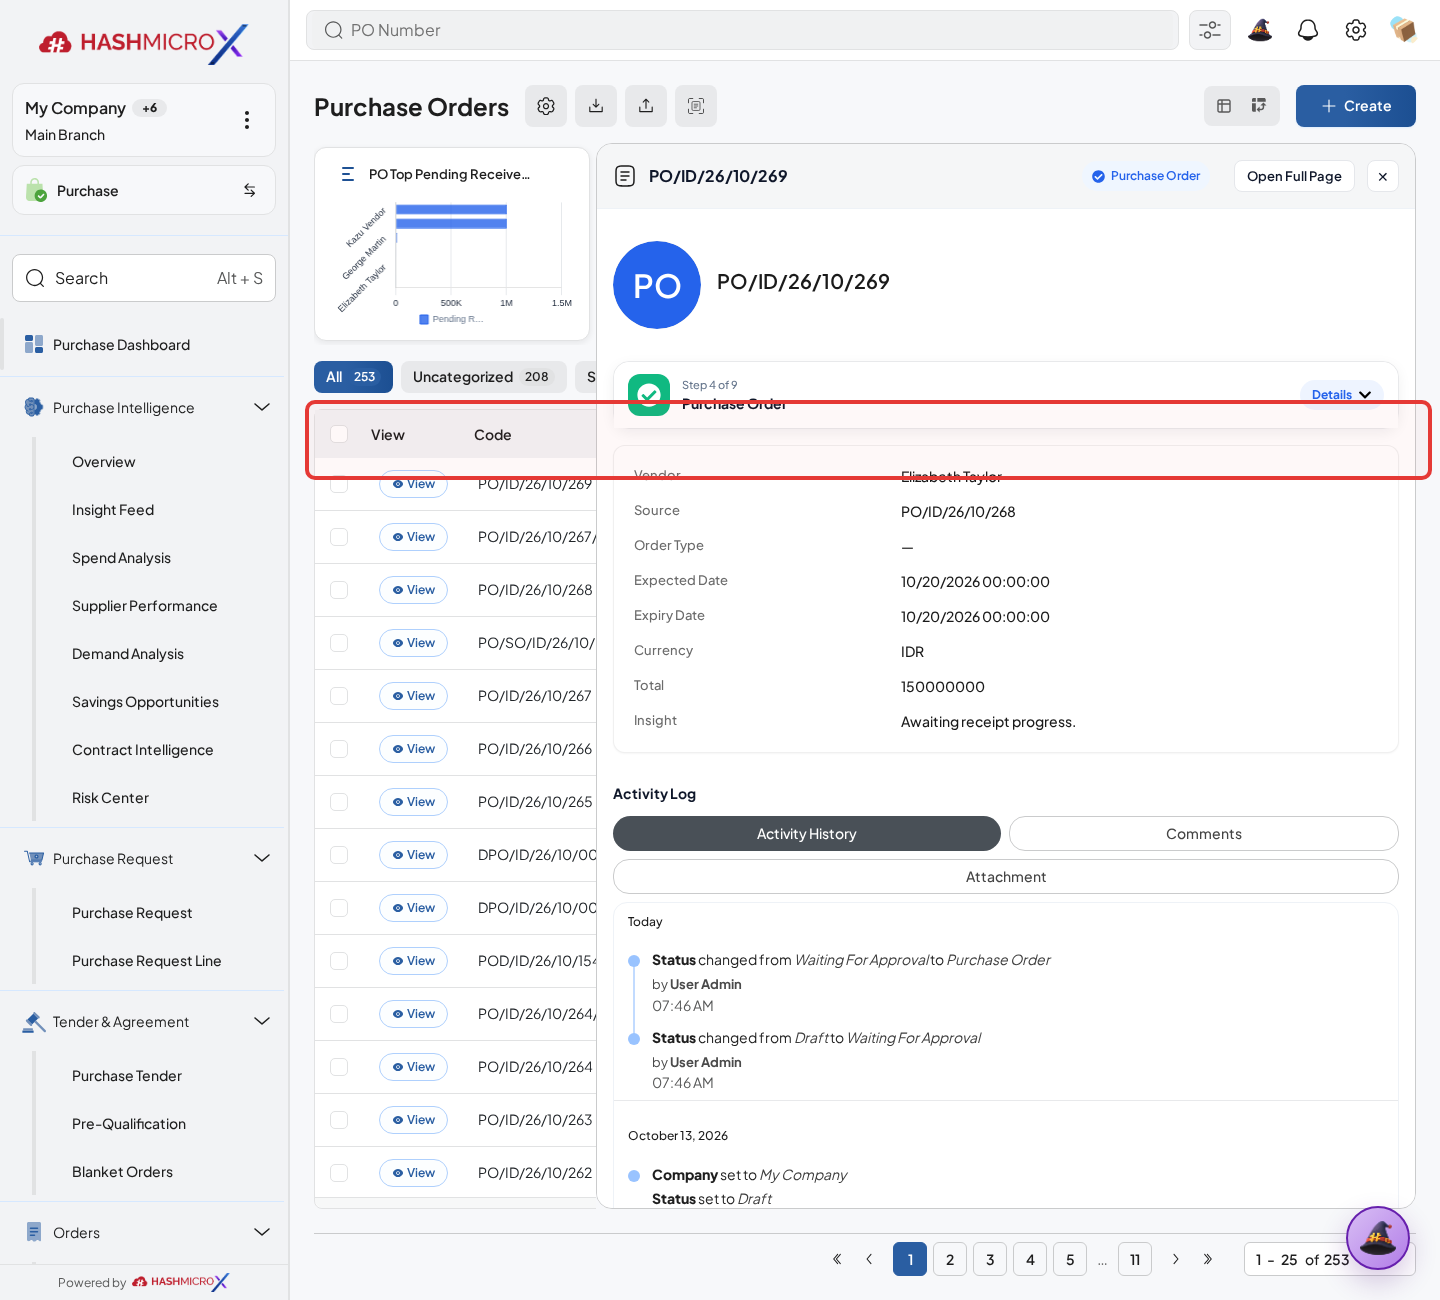Open Spend Analysis in sidebar
Screen dimensions: 1440x1300
[x=121, y=558]
